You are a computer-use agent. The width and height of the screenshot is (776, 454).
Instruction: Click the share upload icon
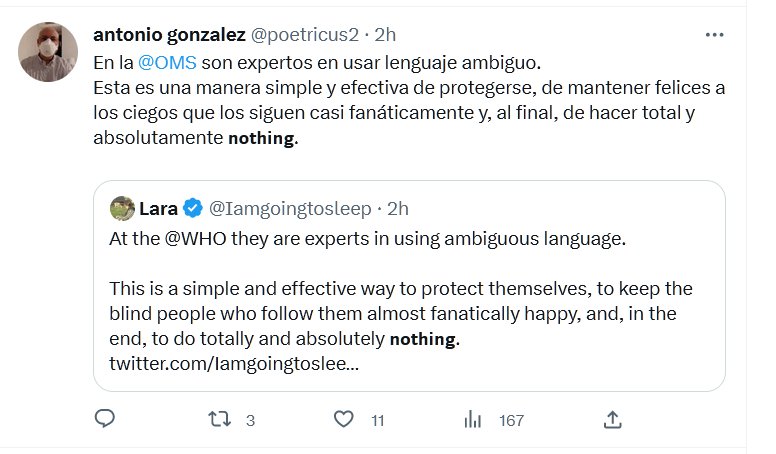pyautogui.click(x=614, y=420)
